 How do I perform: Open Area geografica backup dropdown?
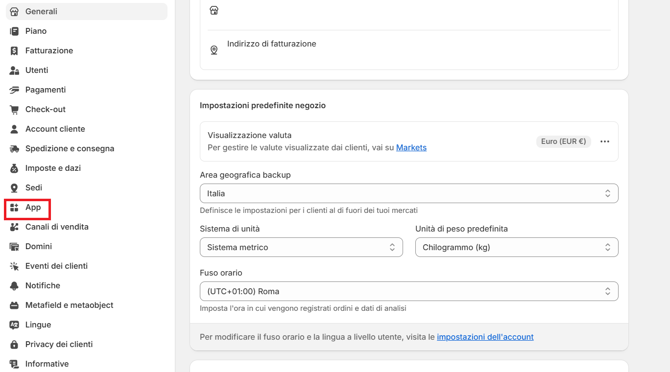pos(409,193)
